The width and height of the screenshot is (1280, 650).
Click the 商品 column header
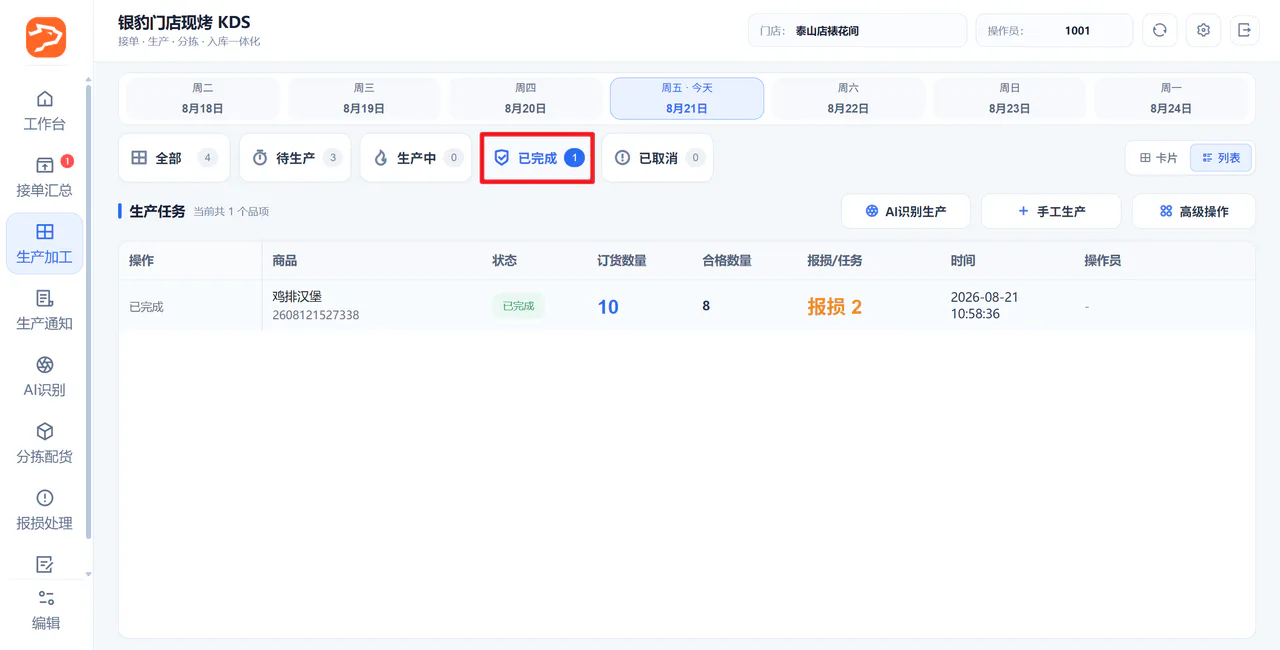pyautogui.click(x=285, y=261)
